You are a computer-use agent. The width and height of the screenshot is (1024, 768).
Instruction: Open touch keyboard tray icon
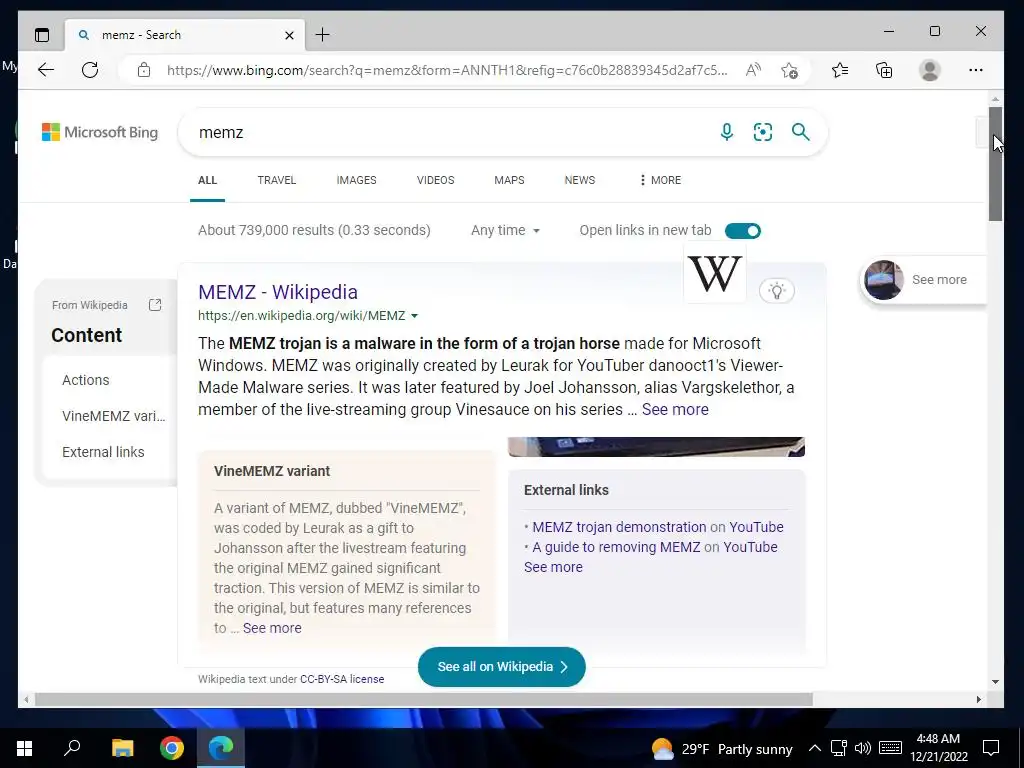click(x=890, y=748)
